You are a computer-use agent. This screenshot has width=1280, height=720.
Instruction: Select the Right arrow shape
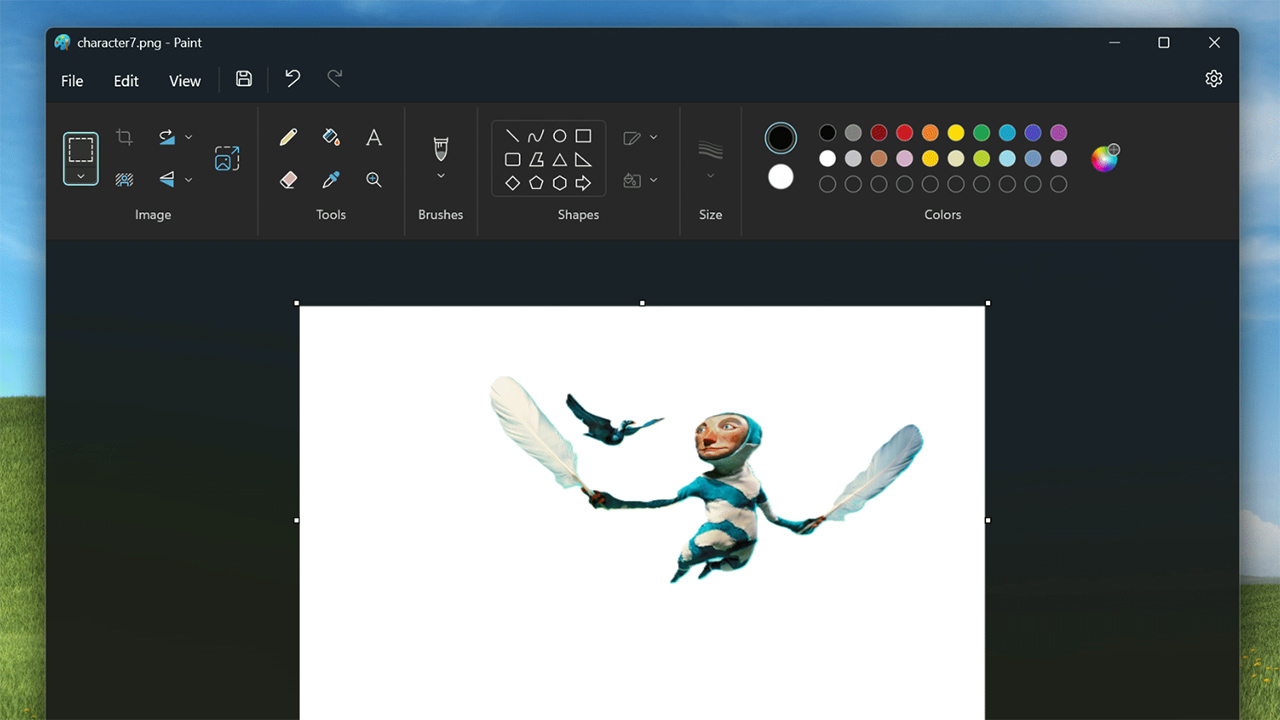coord(583,183)
